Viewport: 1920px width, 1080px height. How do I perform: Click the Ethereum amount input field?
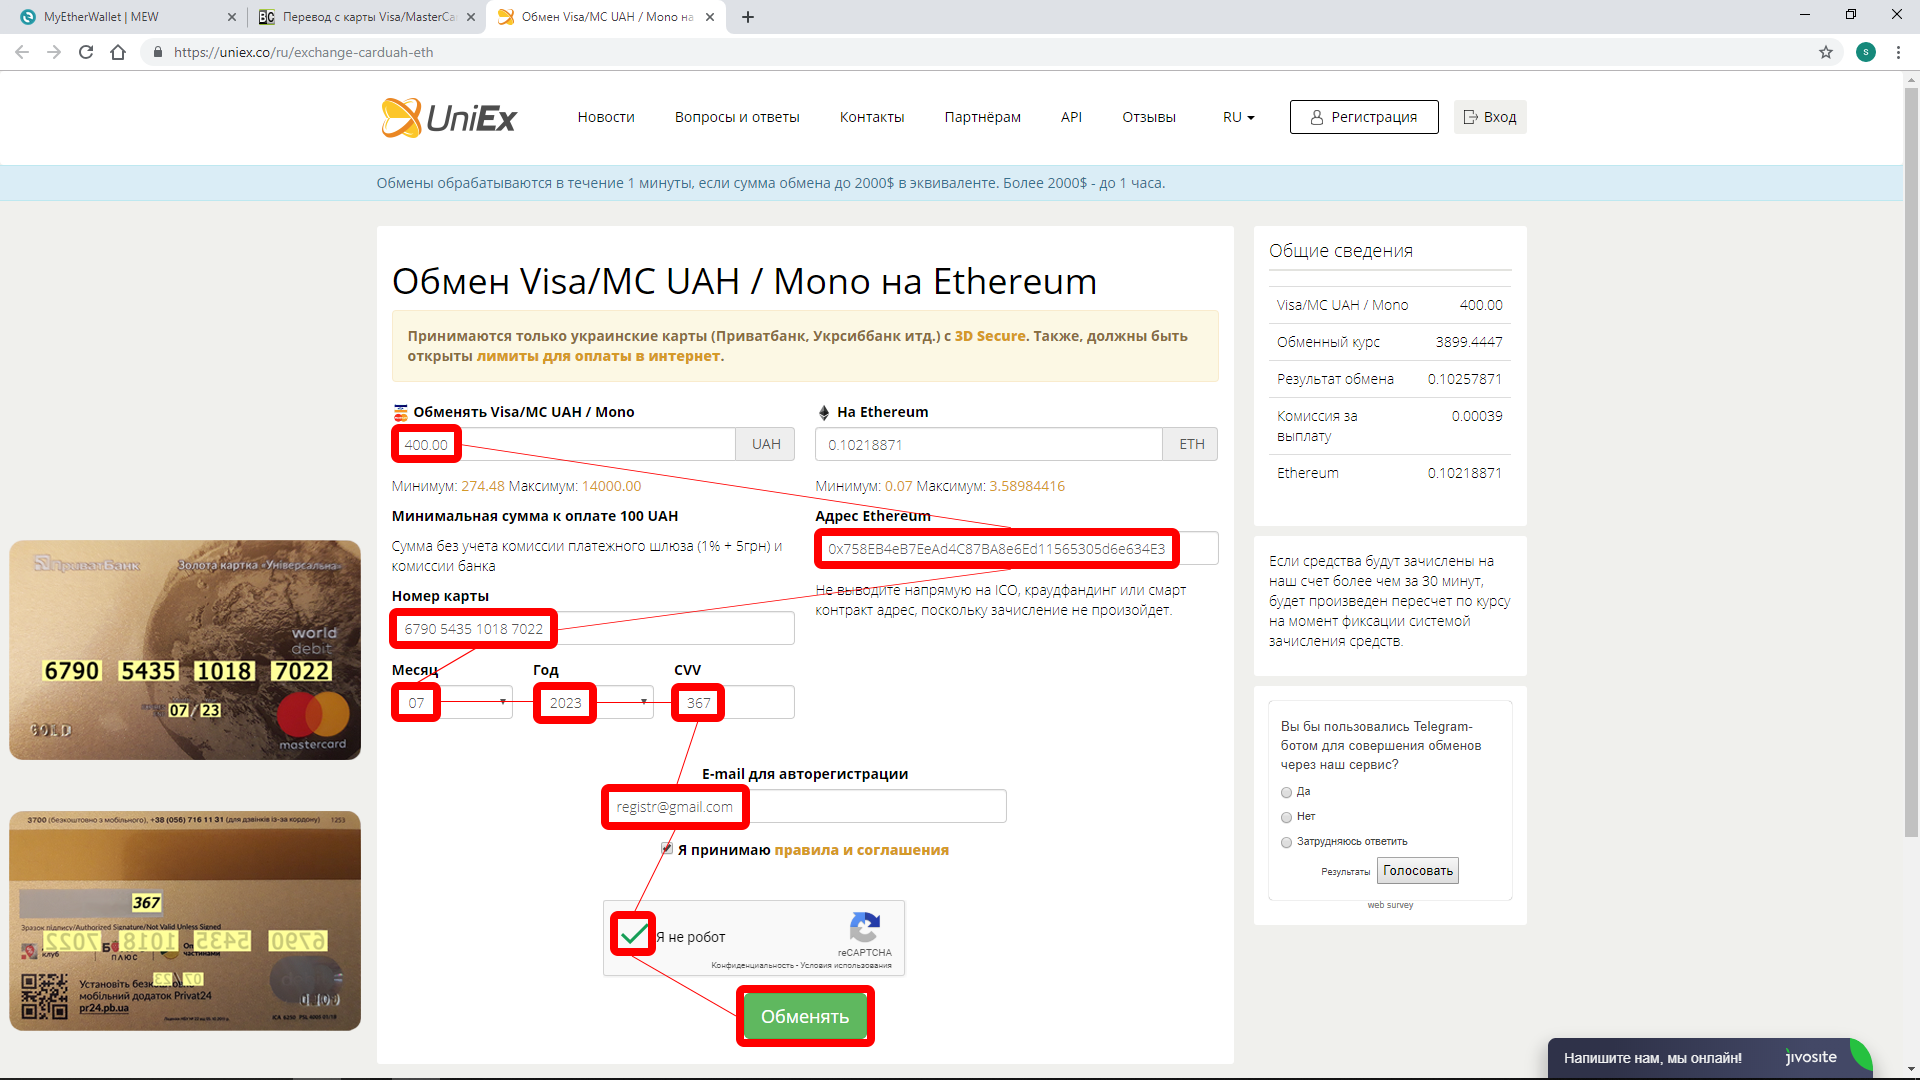(989, 444)
